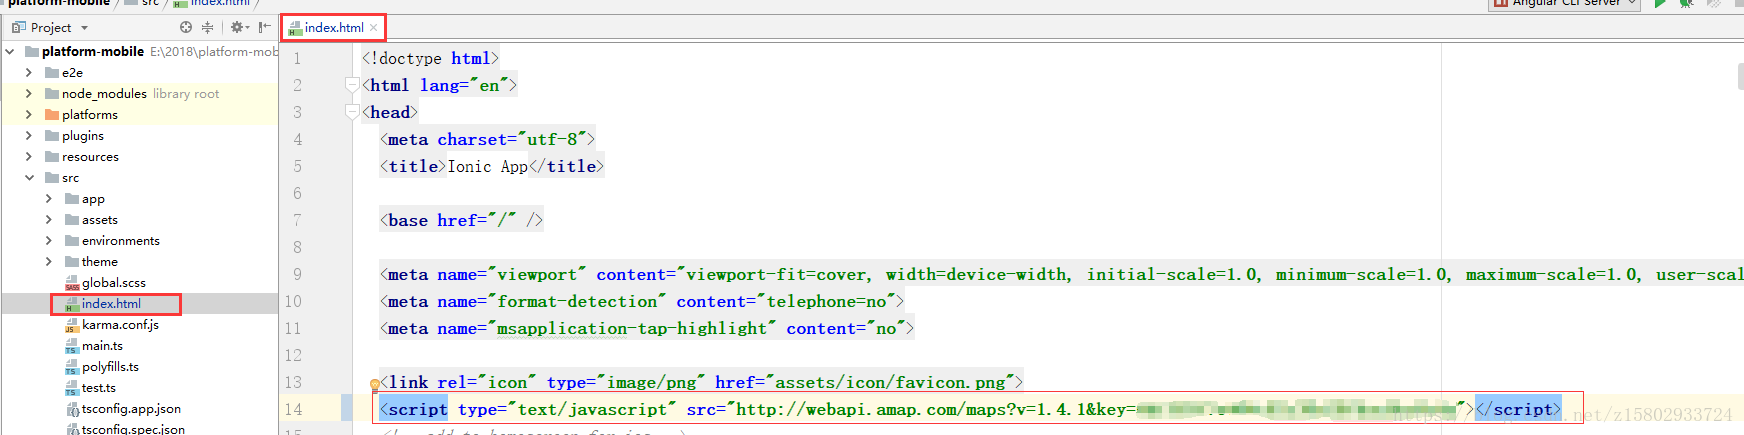
Task: Run the Angular CLI Server configuration
Action: coord(1660,4)
